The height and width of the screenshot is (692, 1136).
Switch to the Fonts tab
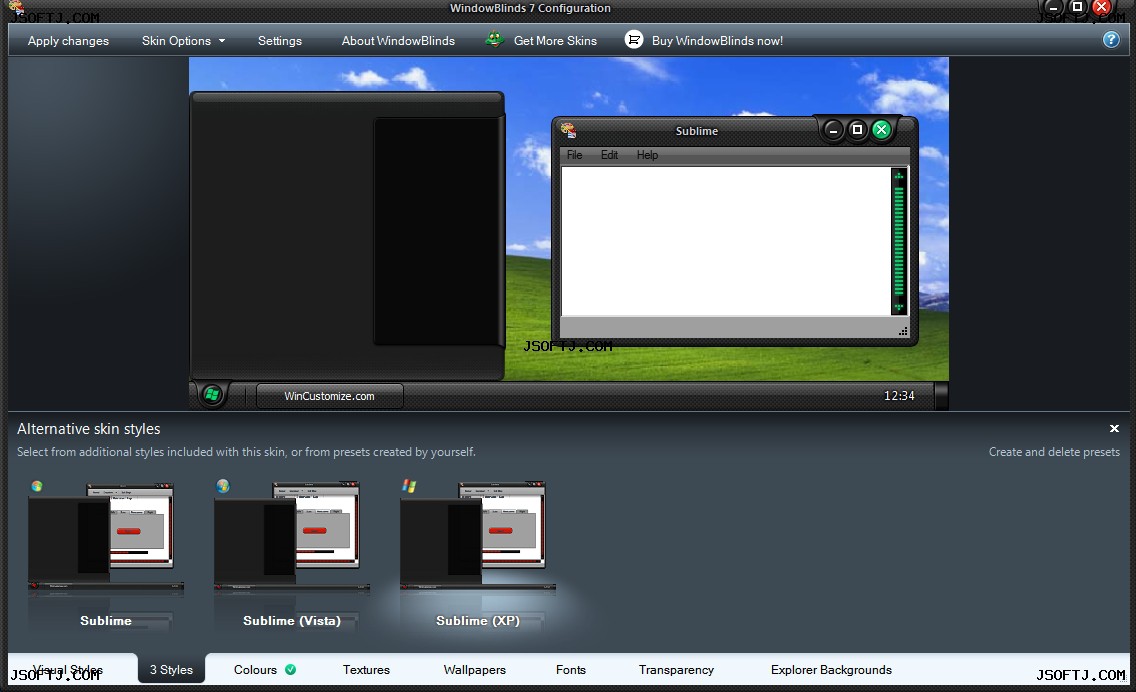[x=571, y=670]
